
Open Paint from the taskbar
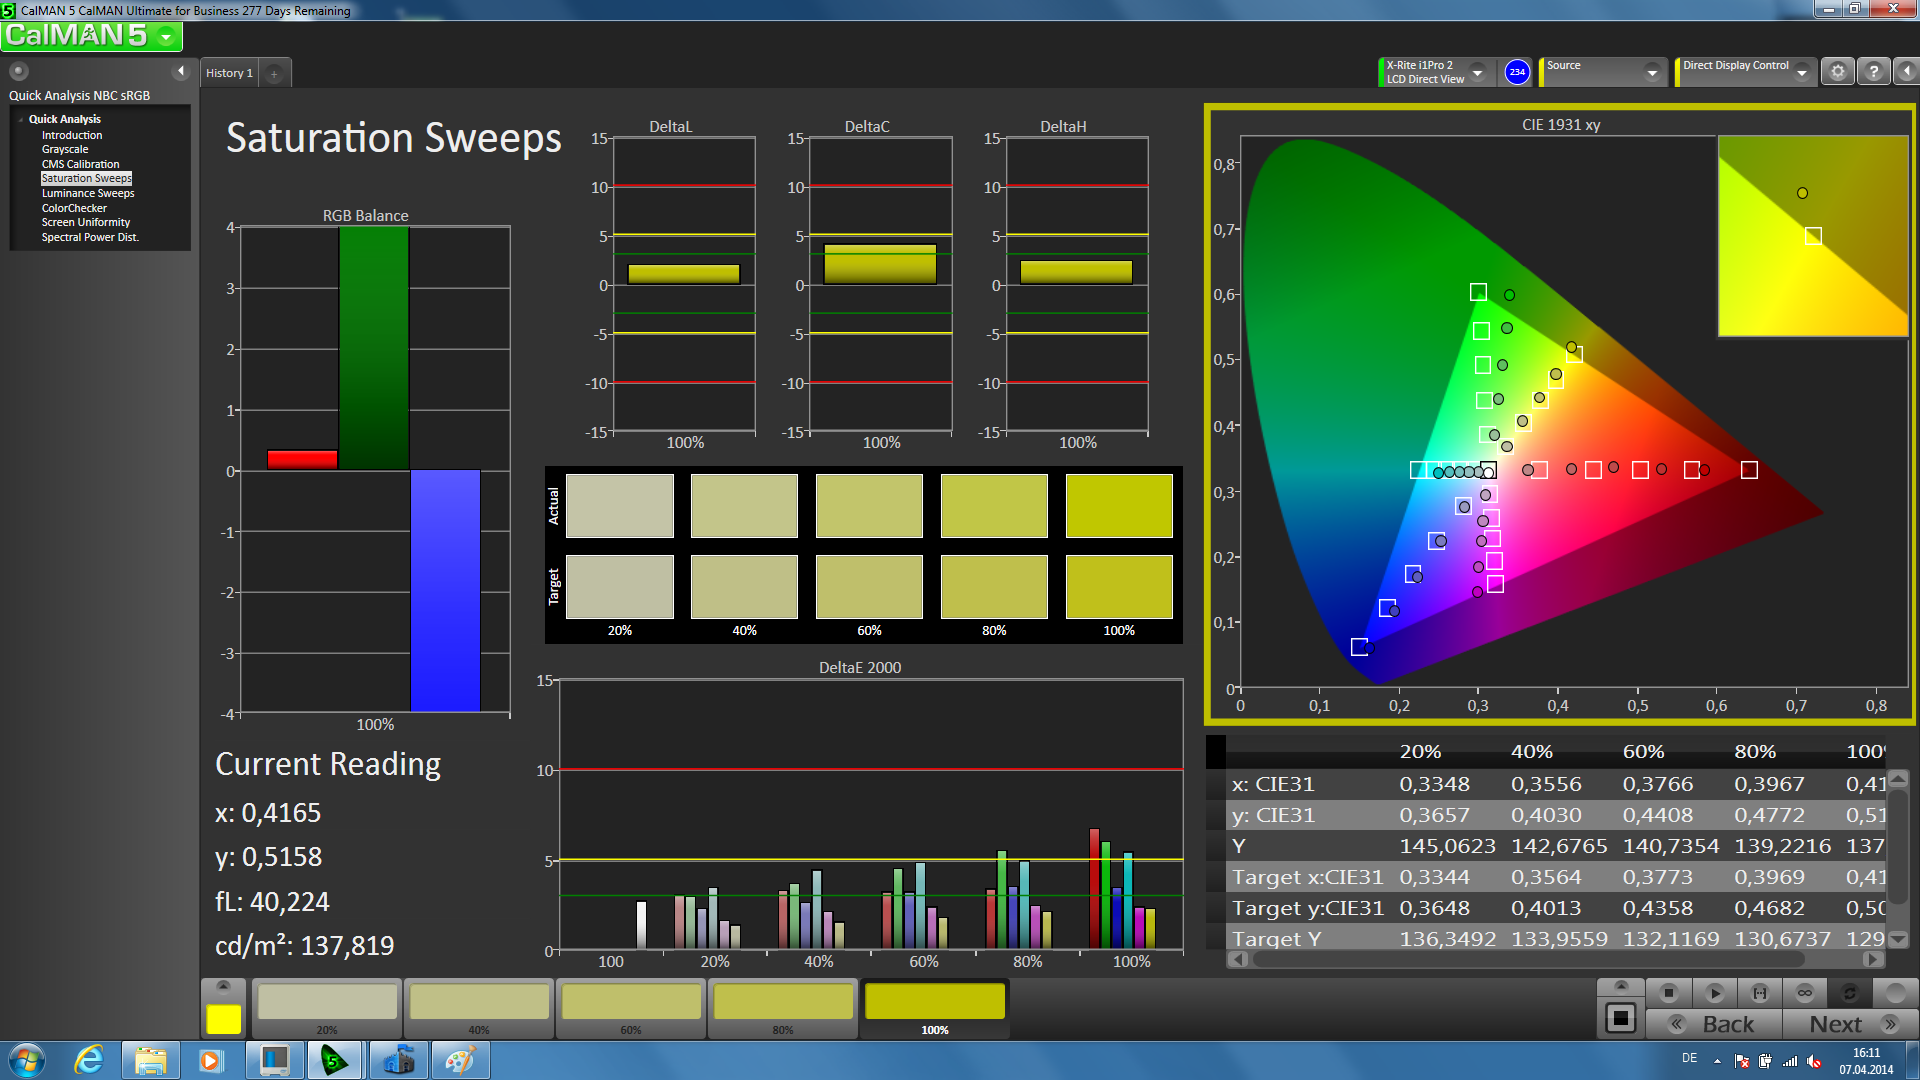pyautogui.click(x=459, y=1060)
